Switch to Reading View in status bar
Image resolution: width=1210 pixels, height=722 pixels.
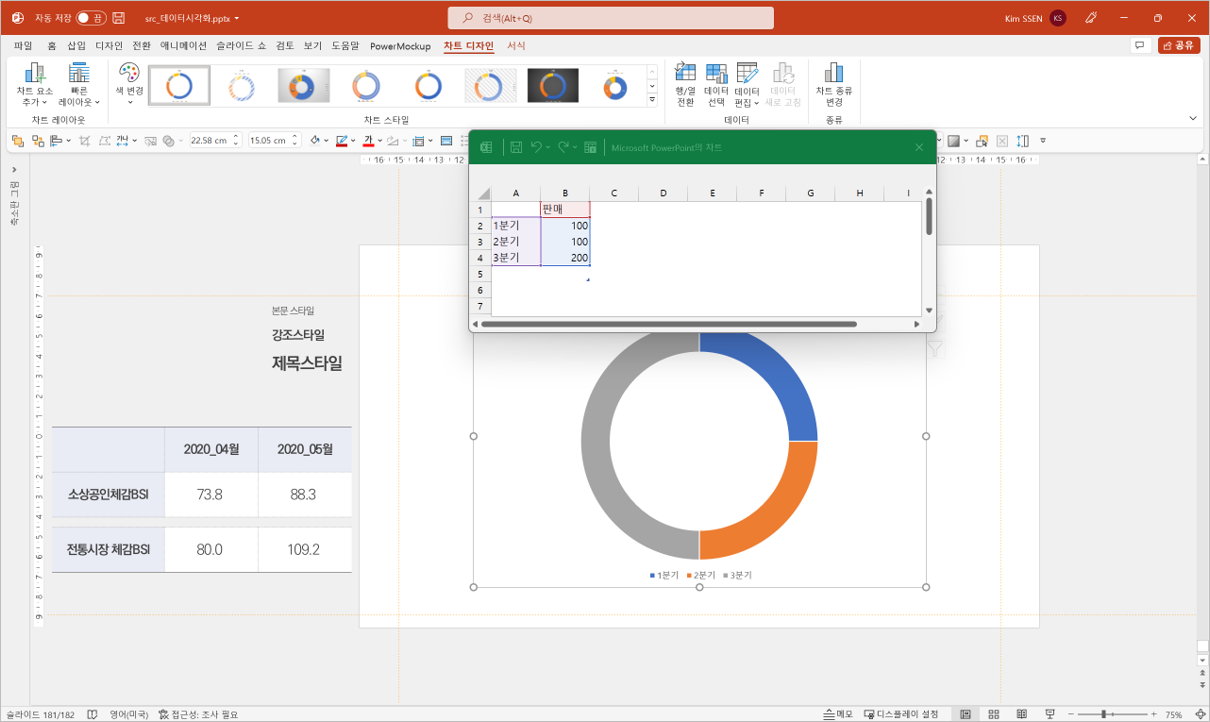pos(1022,714)
